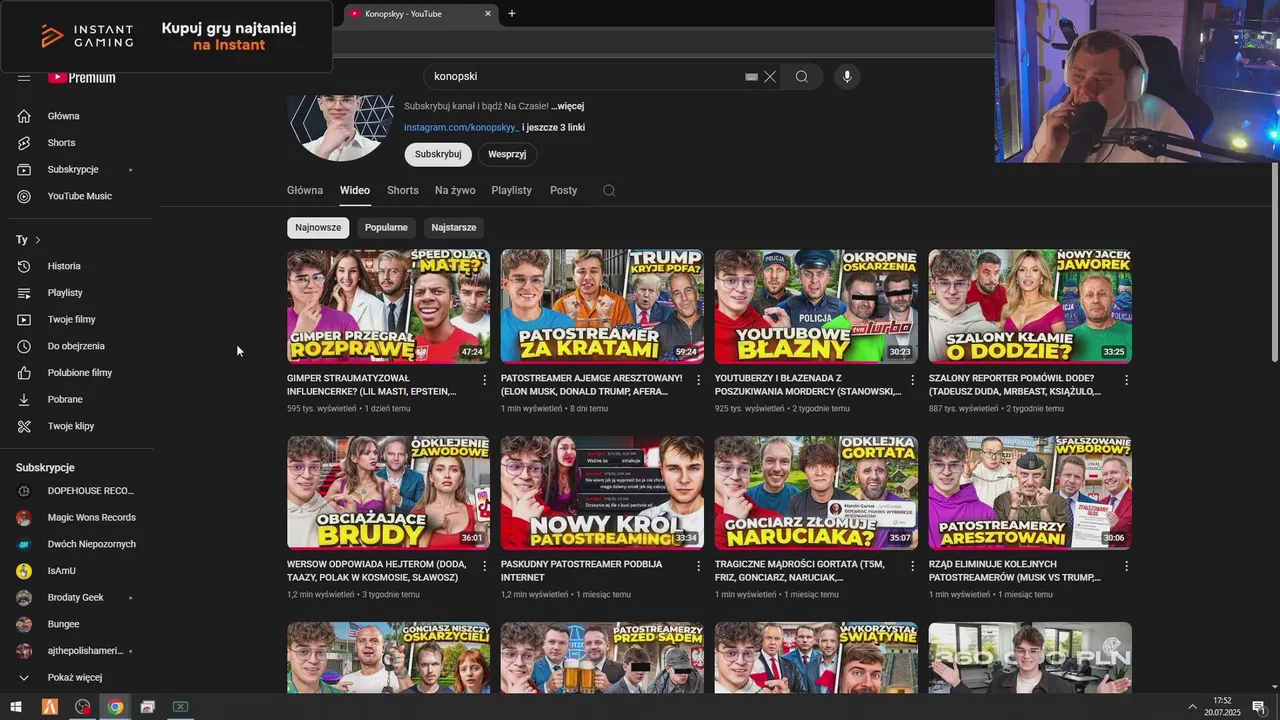Filter videos by Najstarsze chip
This screenshot has height=720, width=1280.
click(x=454, y=228)
